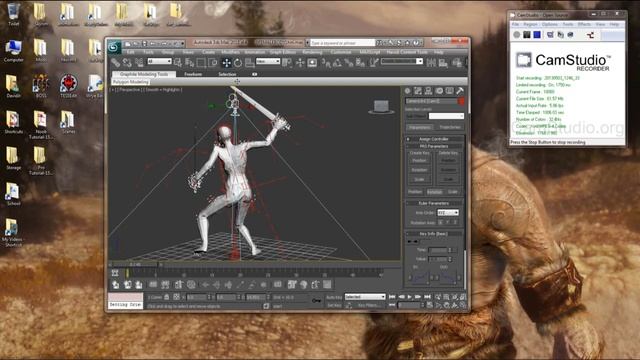Expand the Assign Controller rollout
Screen dimensions: 640x360
(x=434, y=139)
